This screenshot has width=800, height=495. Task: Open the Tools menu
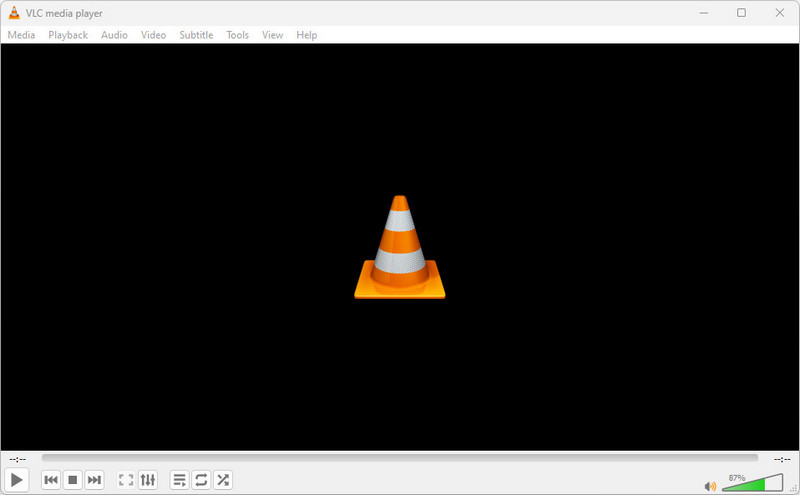[238, 35]
